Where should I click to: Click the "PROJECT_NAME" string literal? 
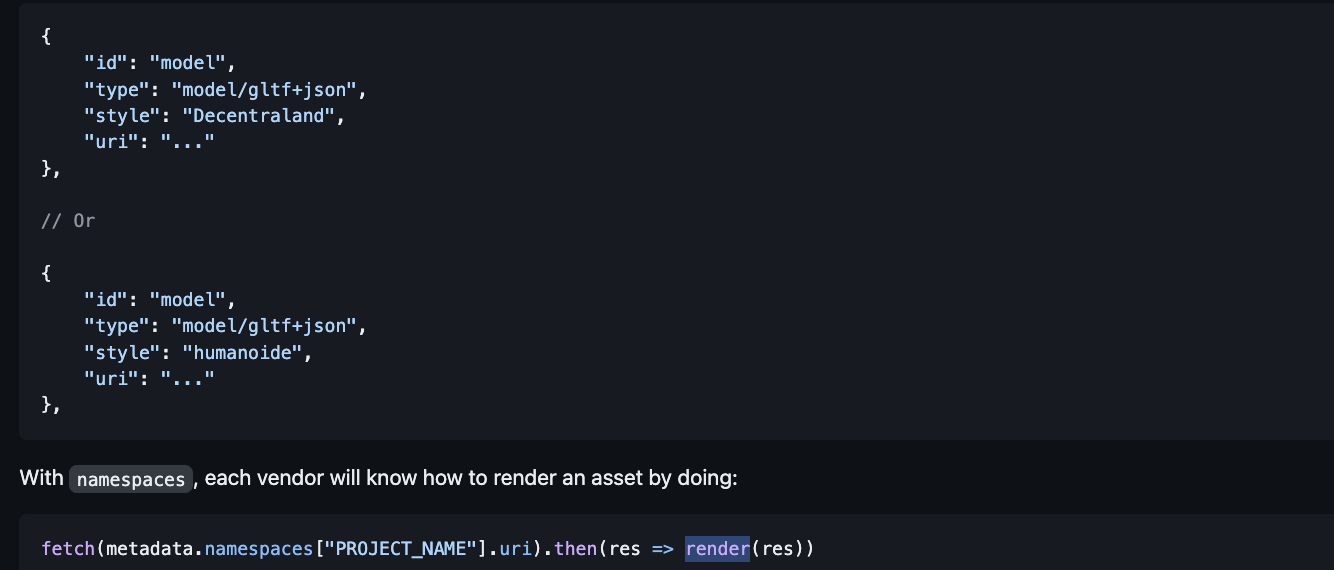400,548
